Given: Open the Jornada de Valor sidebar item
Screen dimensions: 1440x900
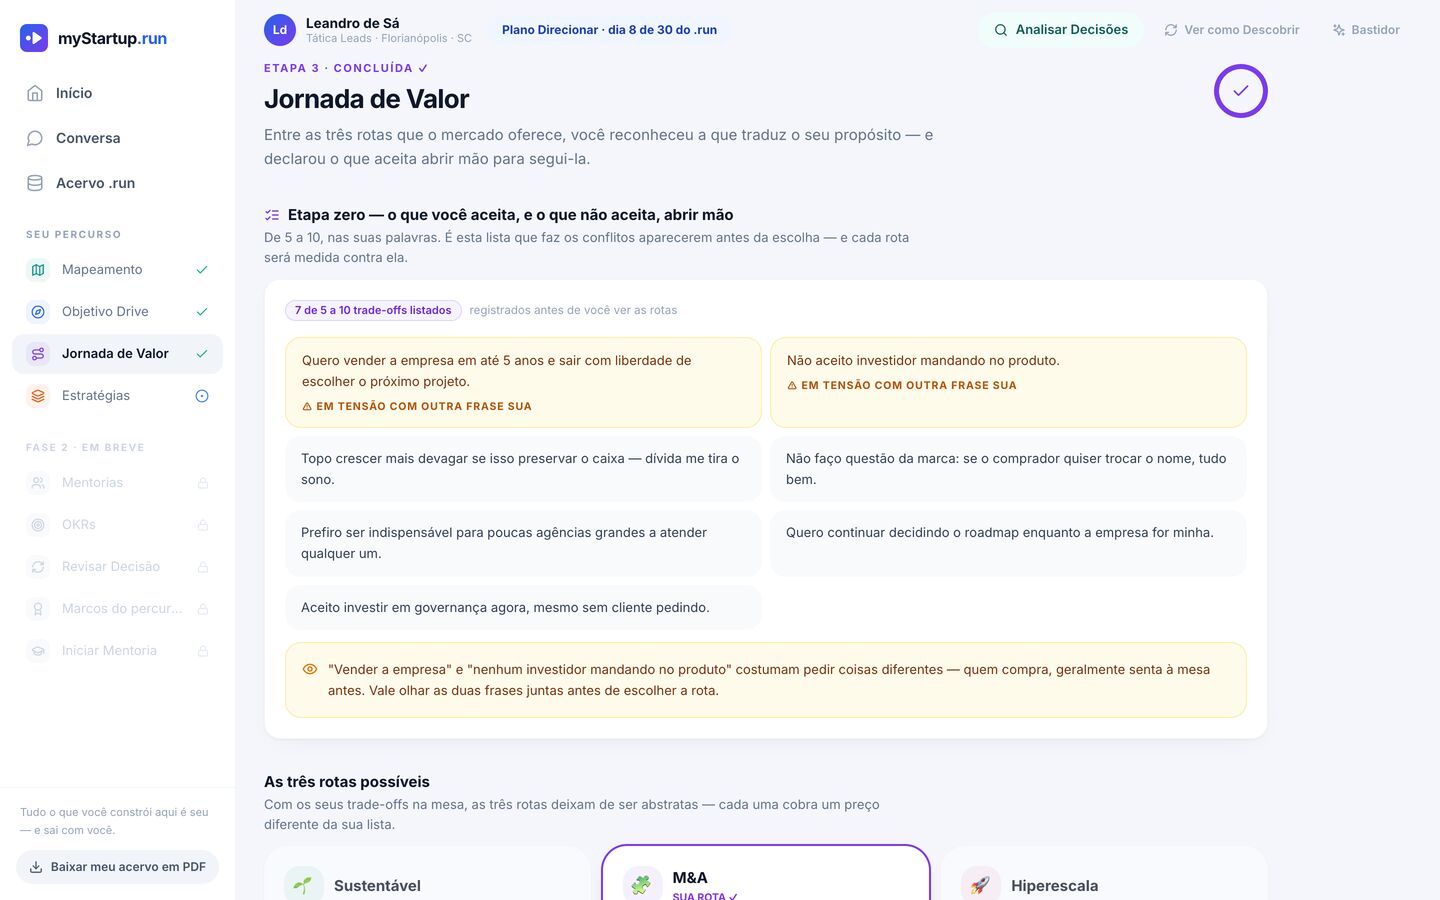Looking at the screenshot, I should point(117,354).
